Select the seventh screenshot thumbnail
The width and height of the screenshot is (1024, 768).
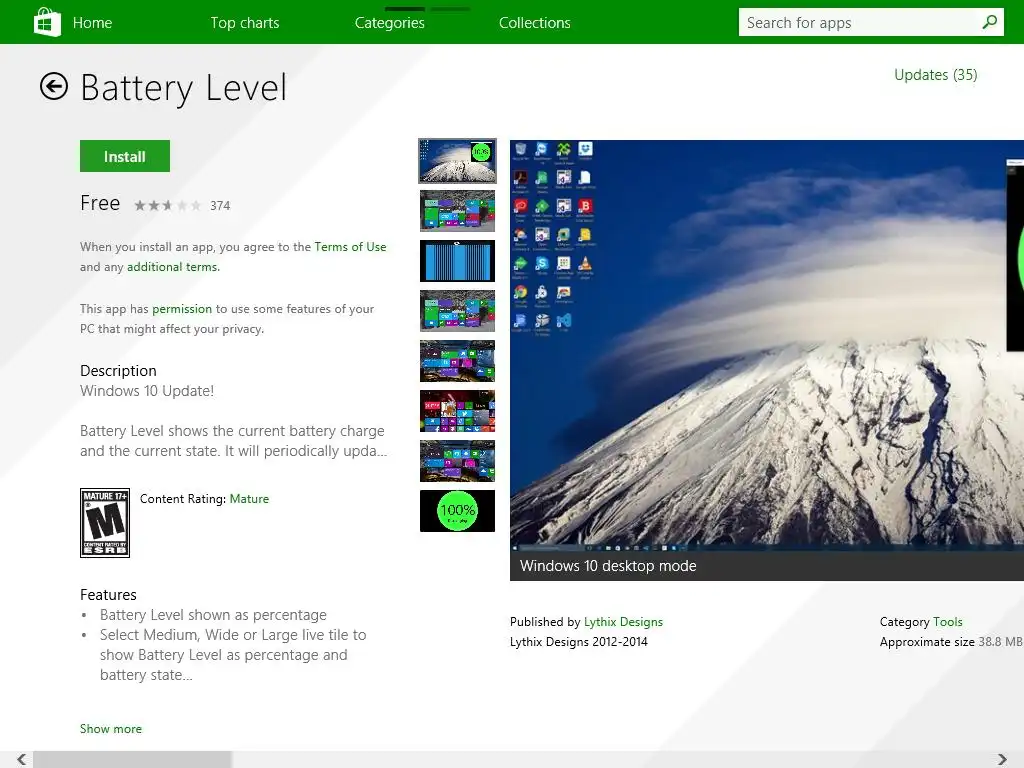457,461
